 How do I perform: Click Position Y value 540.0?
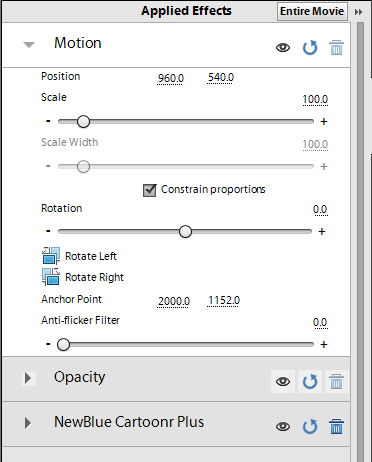point(221,78)
